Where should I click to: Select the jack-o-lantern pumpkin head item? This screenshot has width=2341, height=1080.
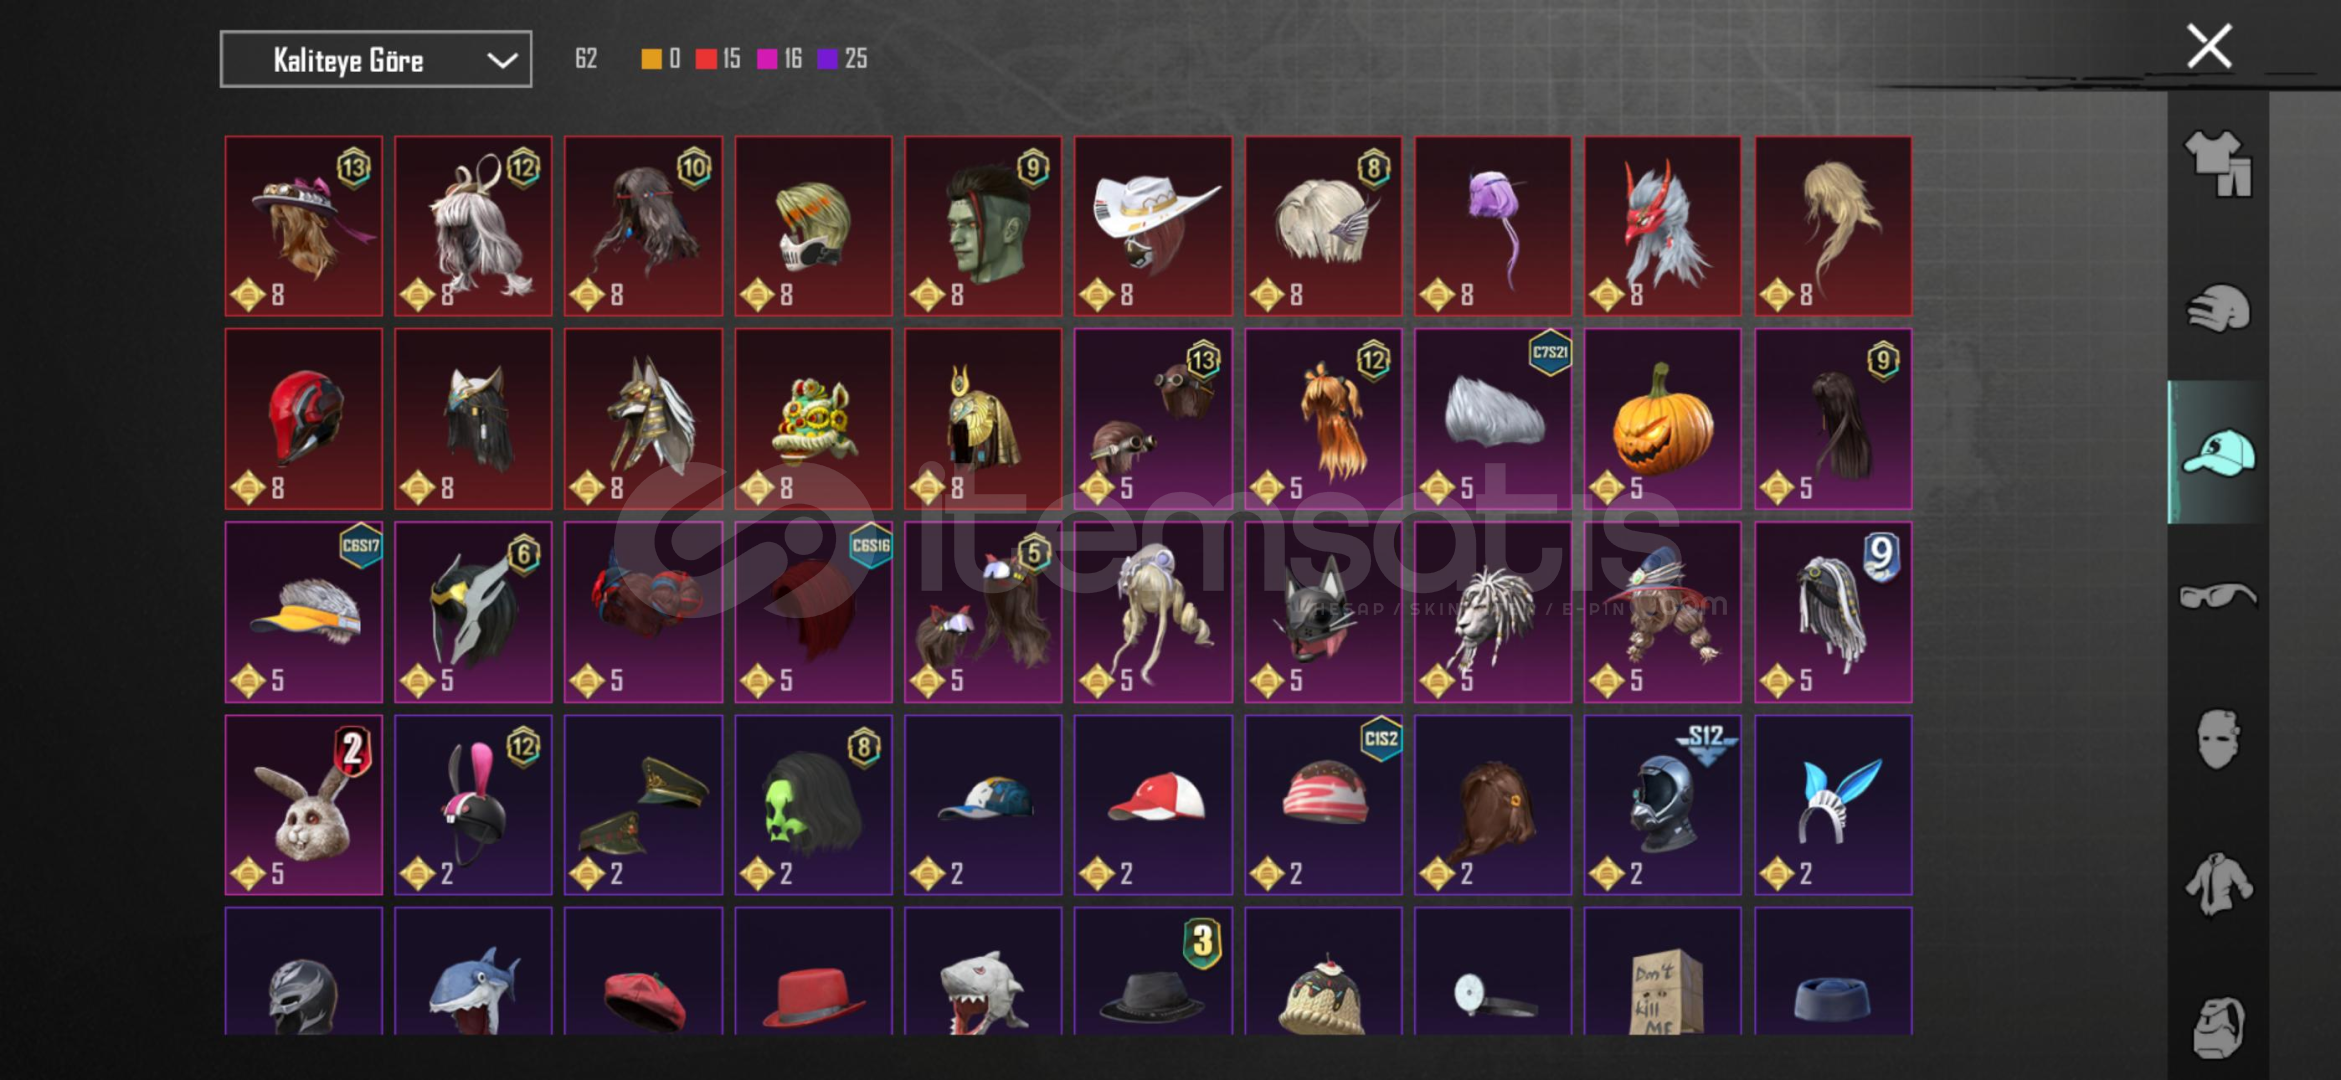(x=1662, y=419)
